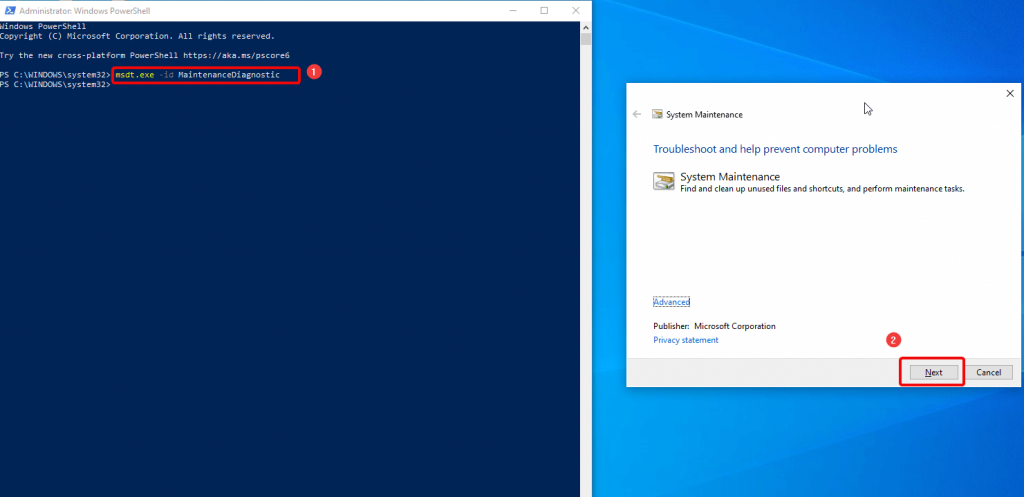
Task: Click the Microsoft Corporation copyright line
Action: [x=137, y=36]
